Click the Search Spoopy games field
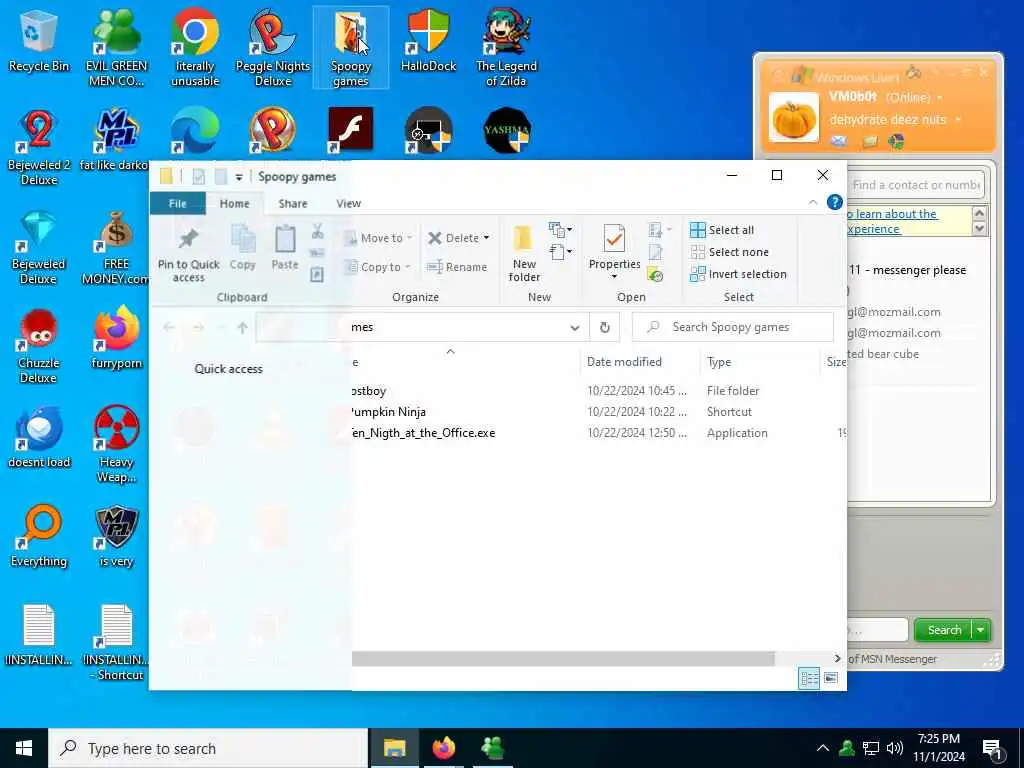1024x768 pixels. click(733, 327)
